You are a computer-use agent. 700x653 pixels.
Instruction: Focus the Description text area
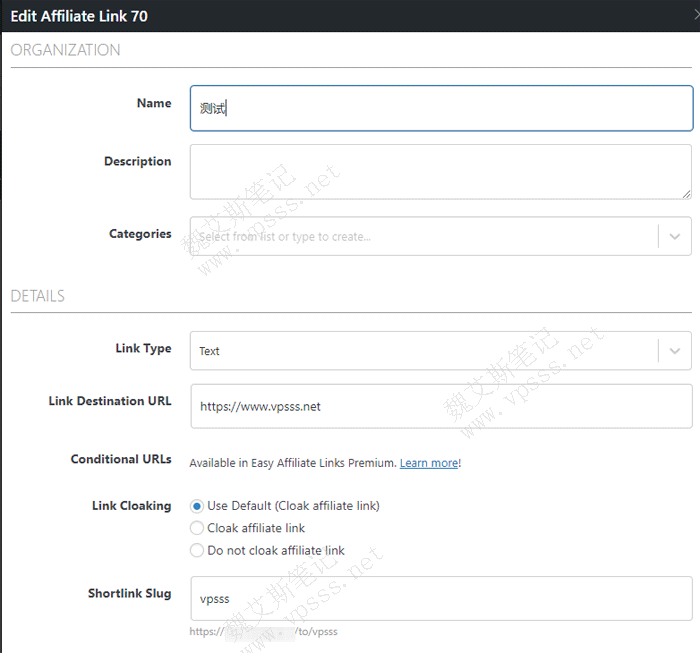[x=440, y=171]
